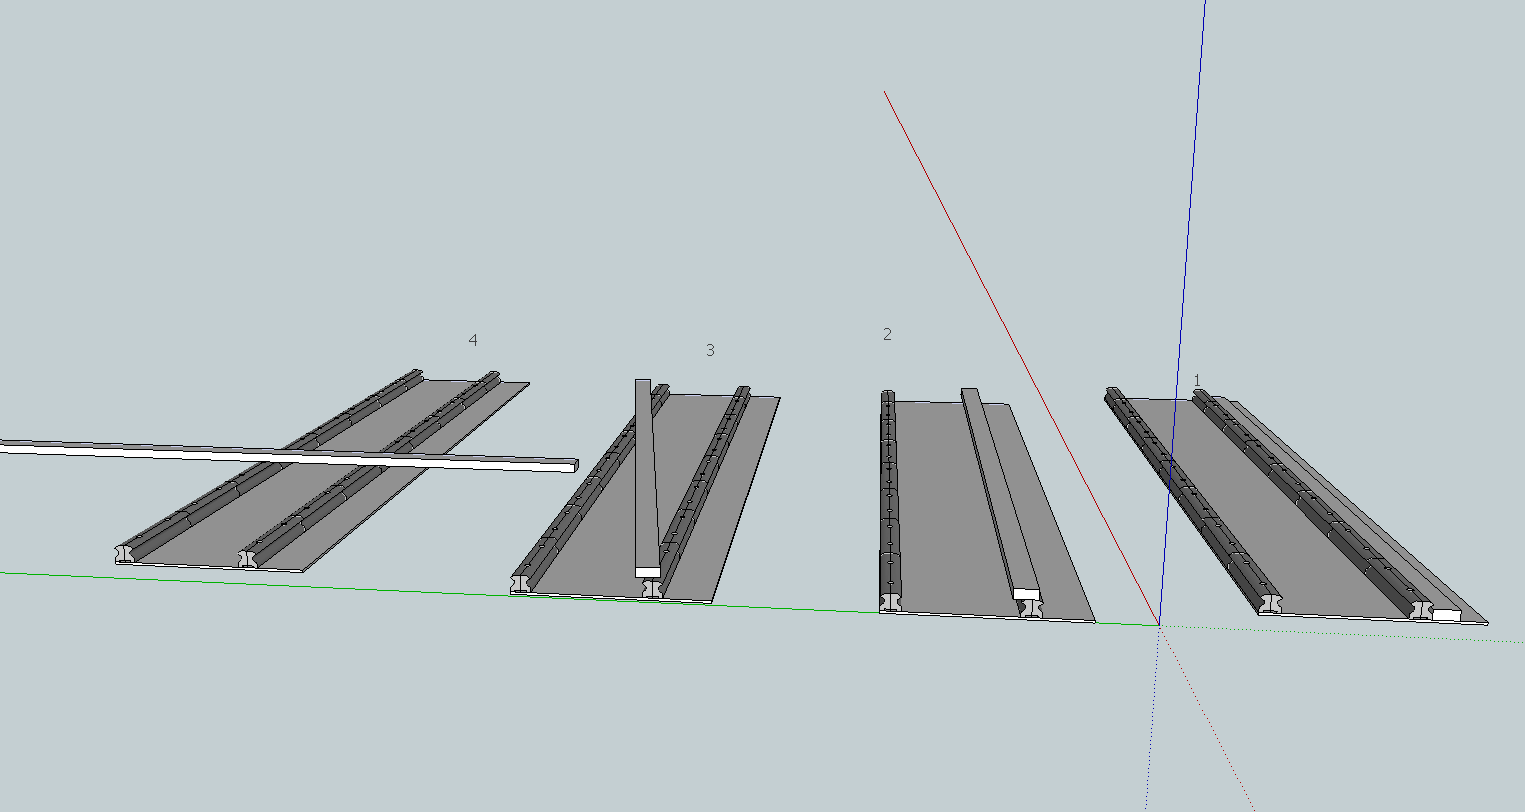
Task: Select the text label "2"
Action: click(887, 334)
